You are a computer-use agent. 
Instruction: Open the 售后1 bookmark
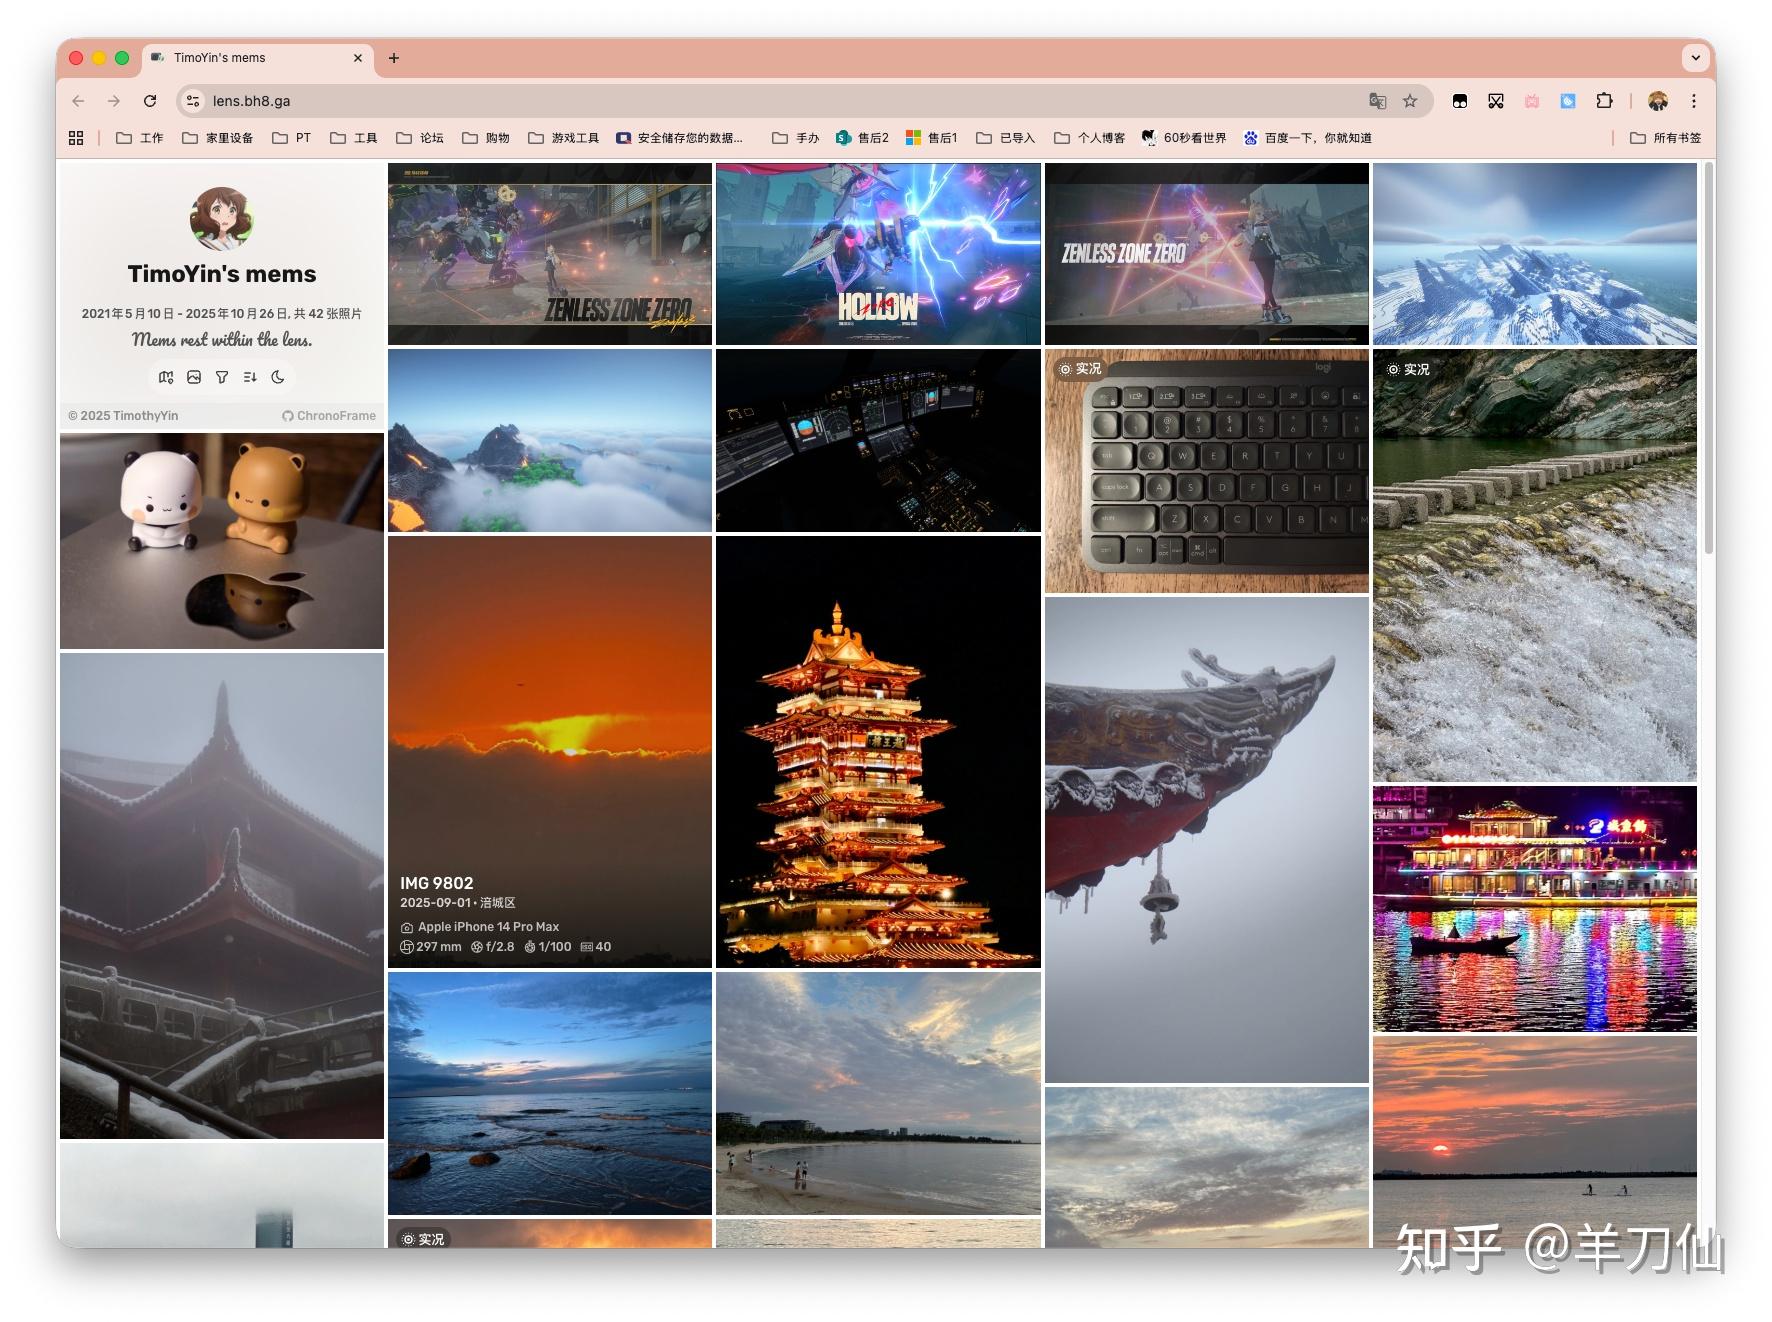pyautogui.click(x=931, y=138)
